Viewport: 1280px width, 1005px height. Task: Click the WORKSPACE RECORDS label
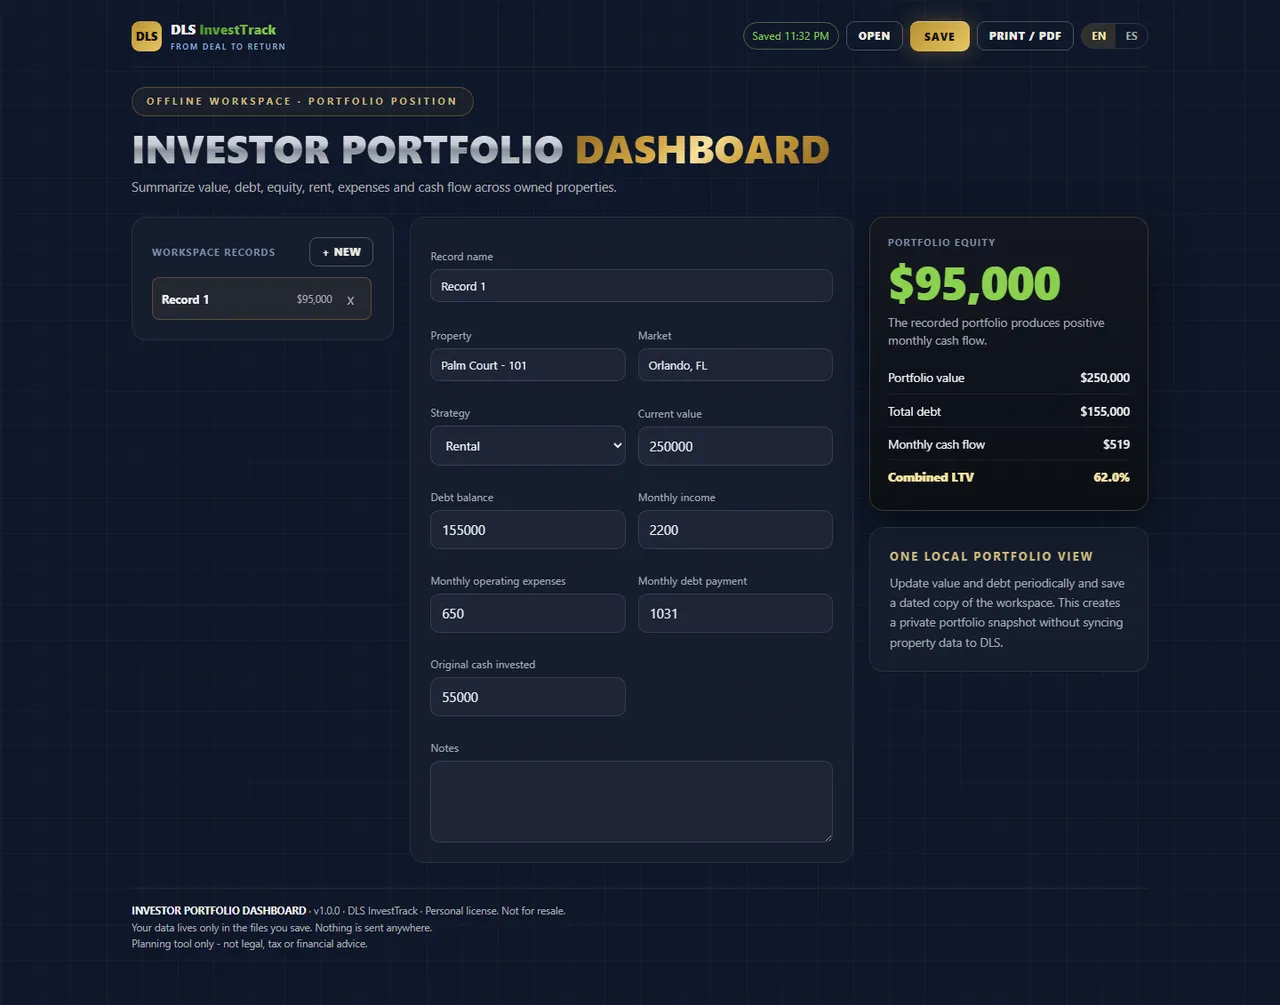coord(213,252)
